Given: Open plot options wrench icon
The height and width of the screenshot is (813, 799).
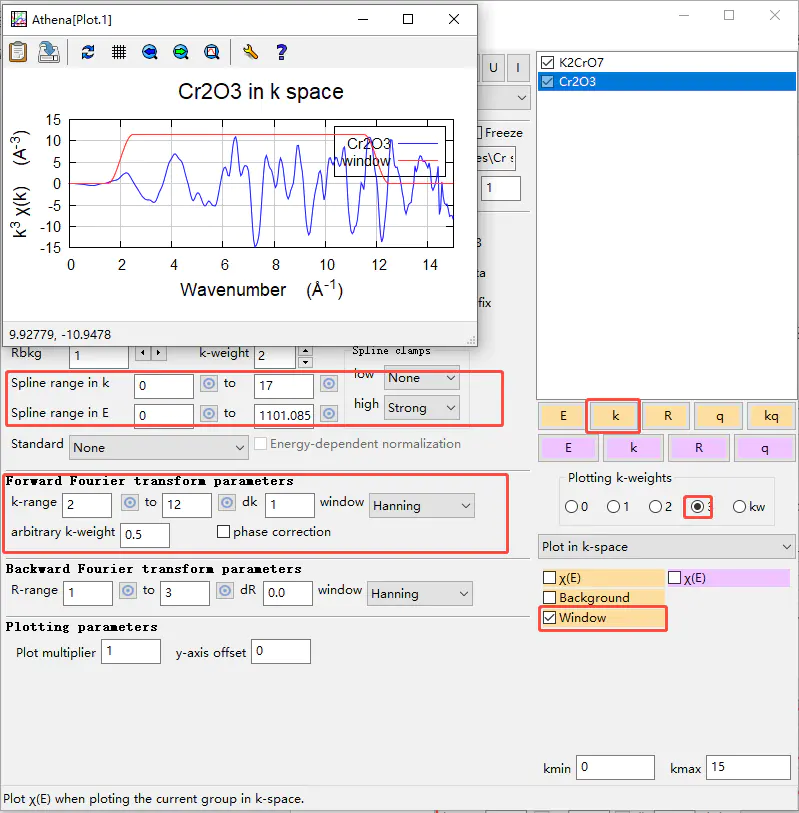Looking at the screenshot, I should point(250,52).
